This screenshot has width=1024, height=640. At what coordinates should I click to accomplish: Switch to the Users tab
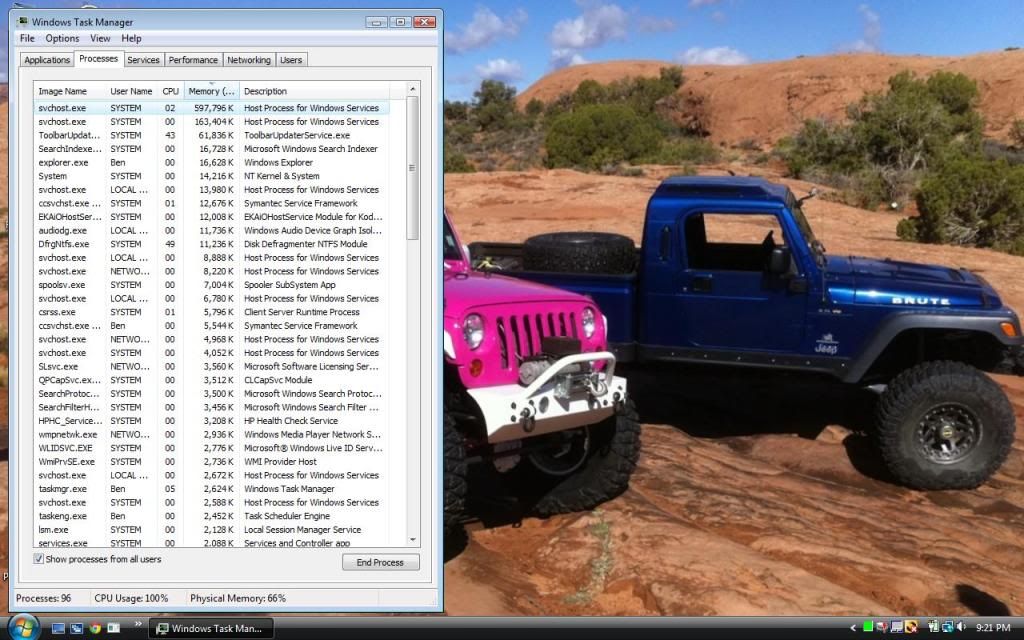[x=291, y=60]
